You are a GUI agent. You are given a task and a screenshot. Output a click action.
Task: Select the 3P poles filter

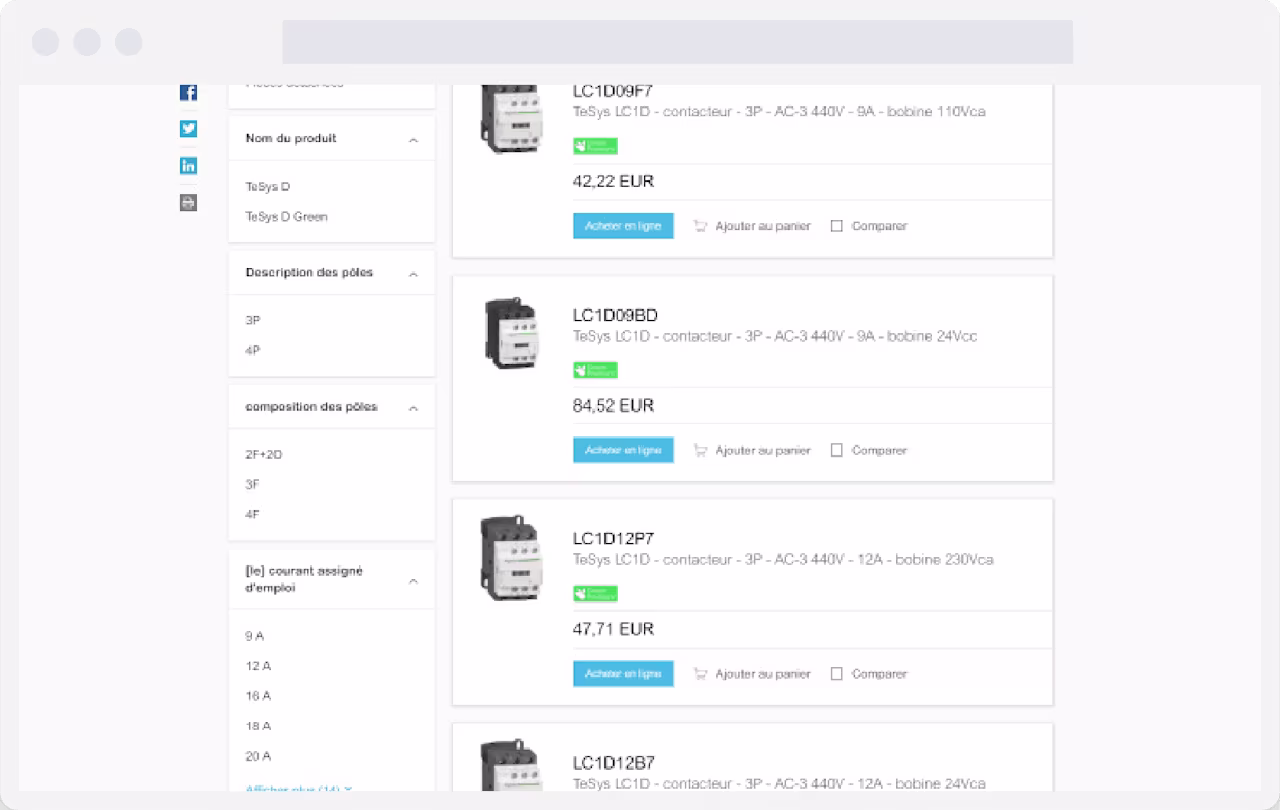pyautogui.click(x=253, y=321)
